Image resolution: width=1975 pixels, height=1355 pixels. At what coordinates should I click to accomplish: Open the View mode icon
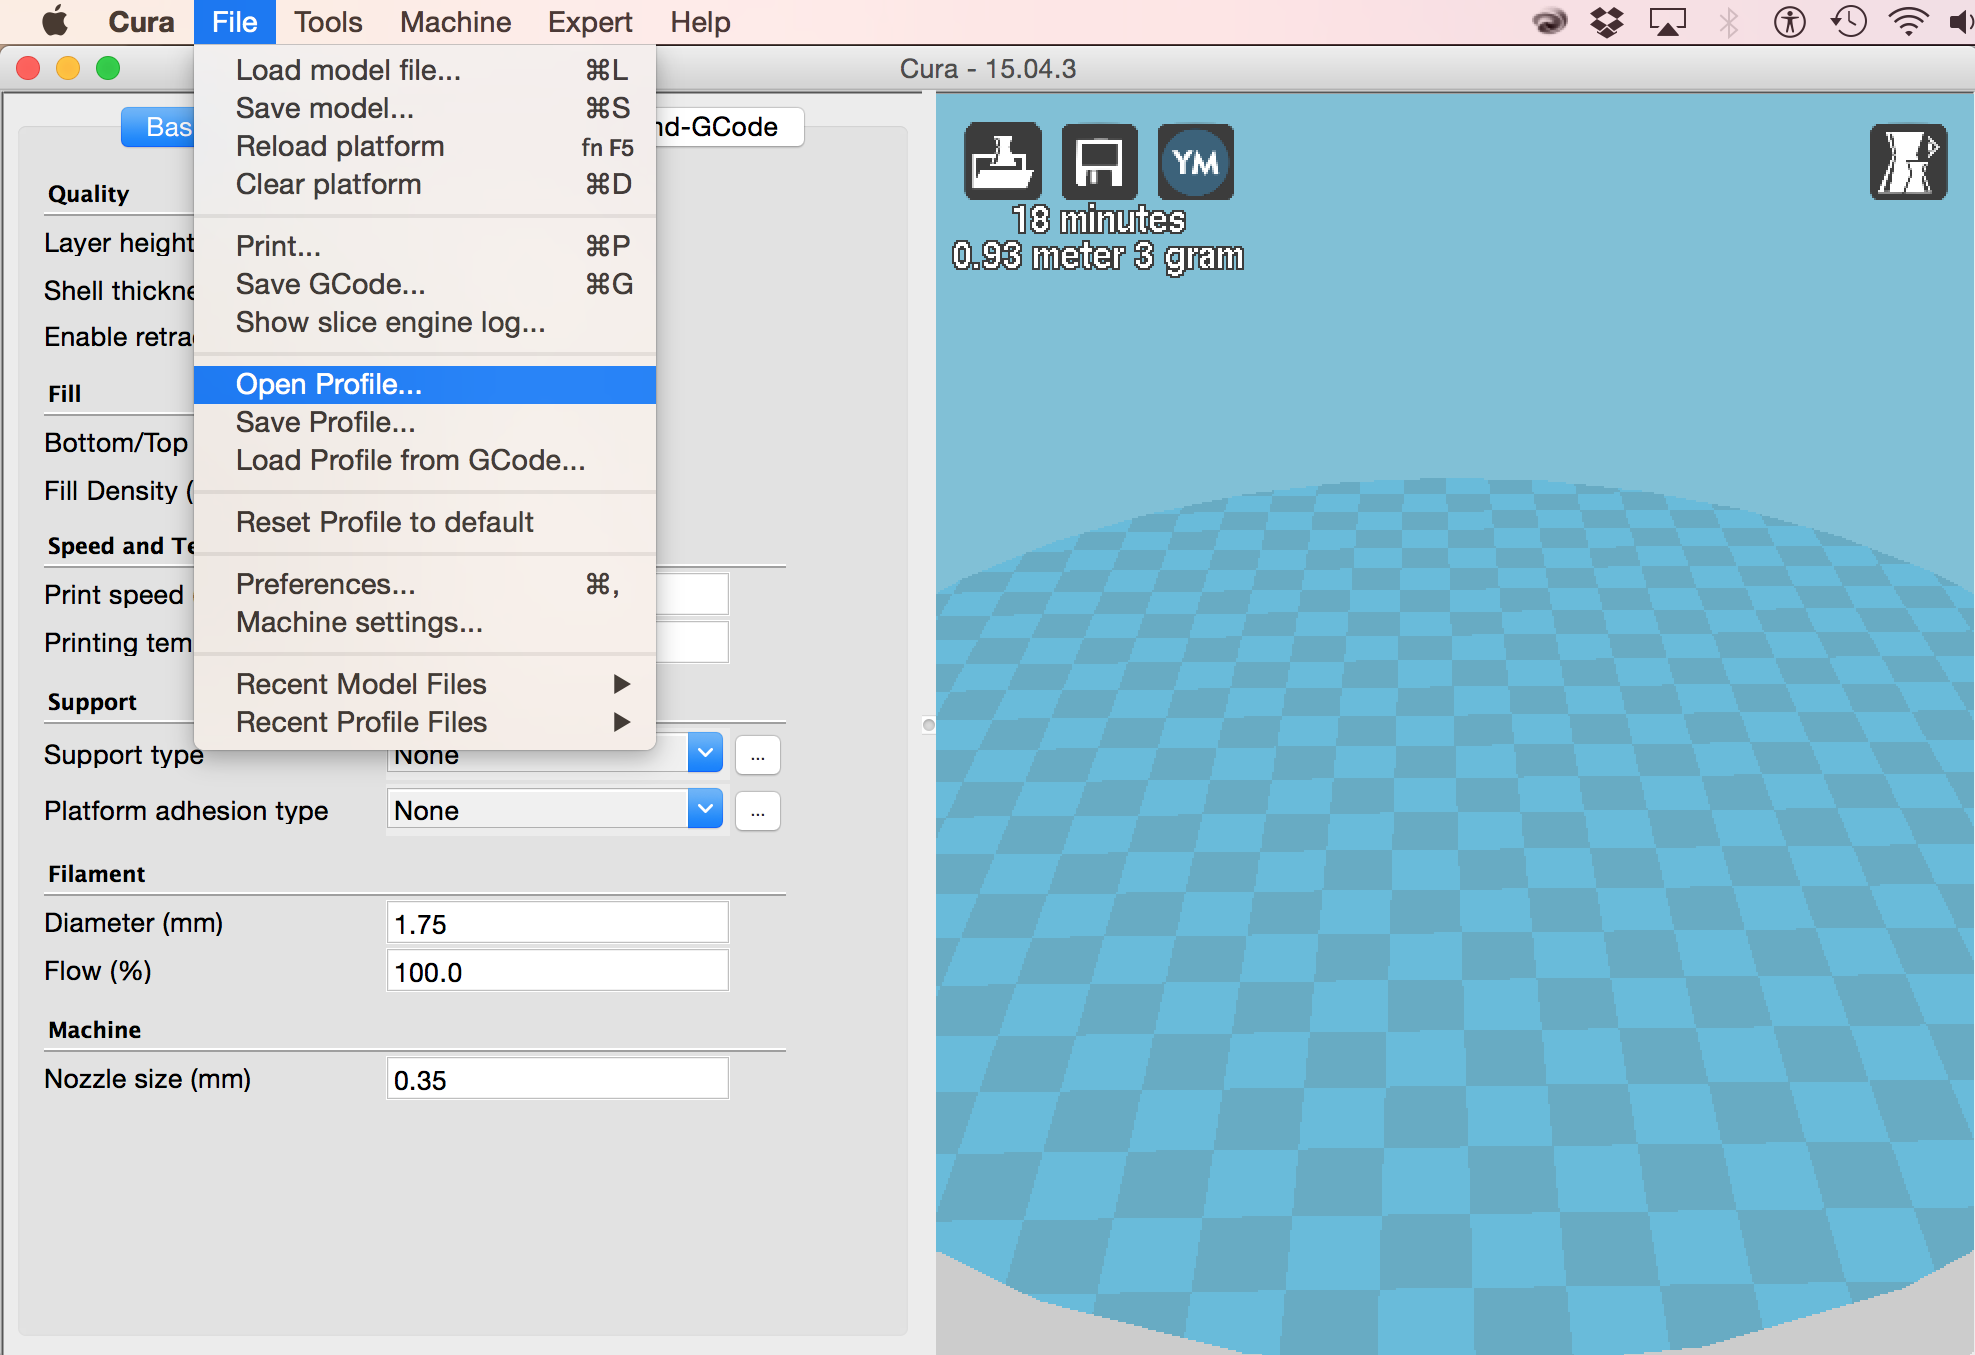[1907, 162]
